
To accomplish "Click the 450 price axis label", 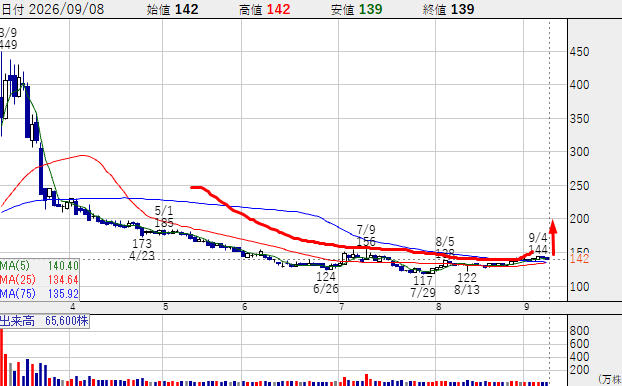I will 580,52.
